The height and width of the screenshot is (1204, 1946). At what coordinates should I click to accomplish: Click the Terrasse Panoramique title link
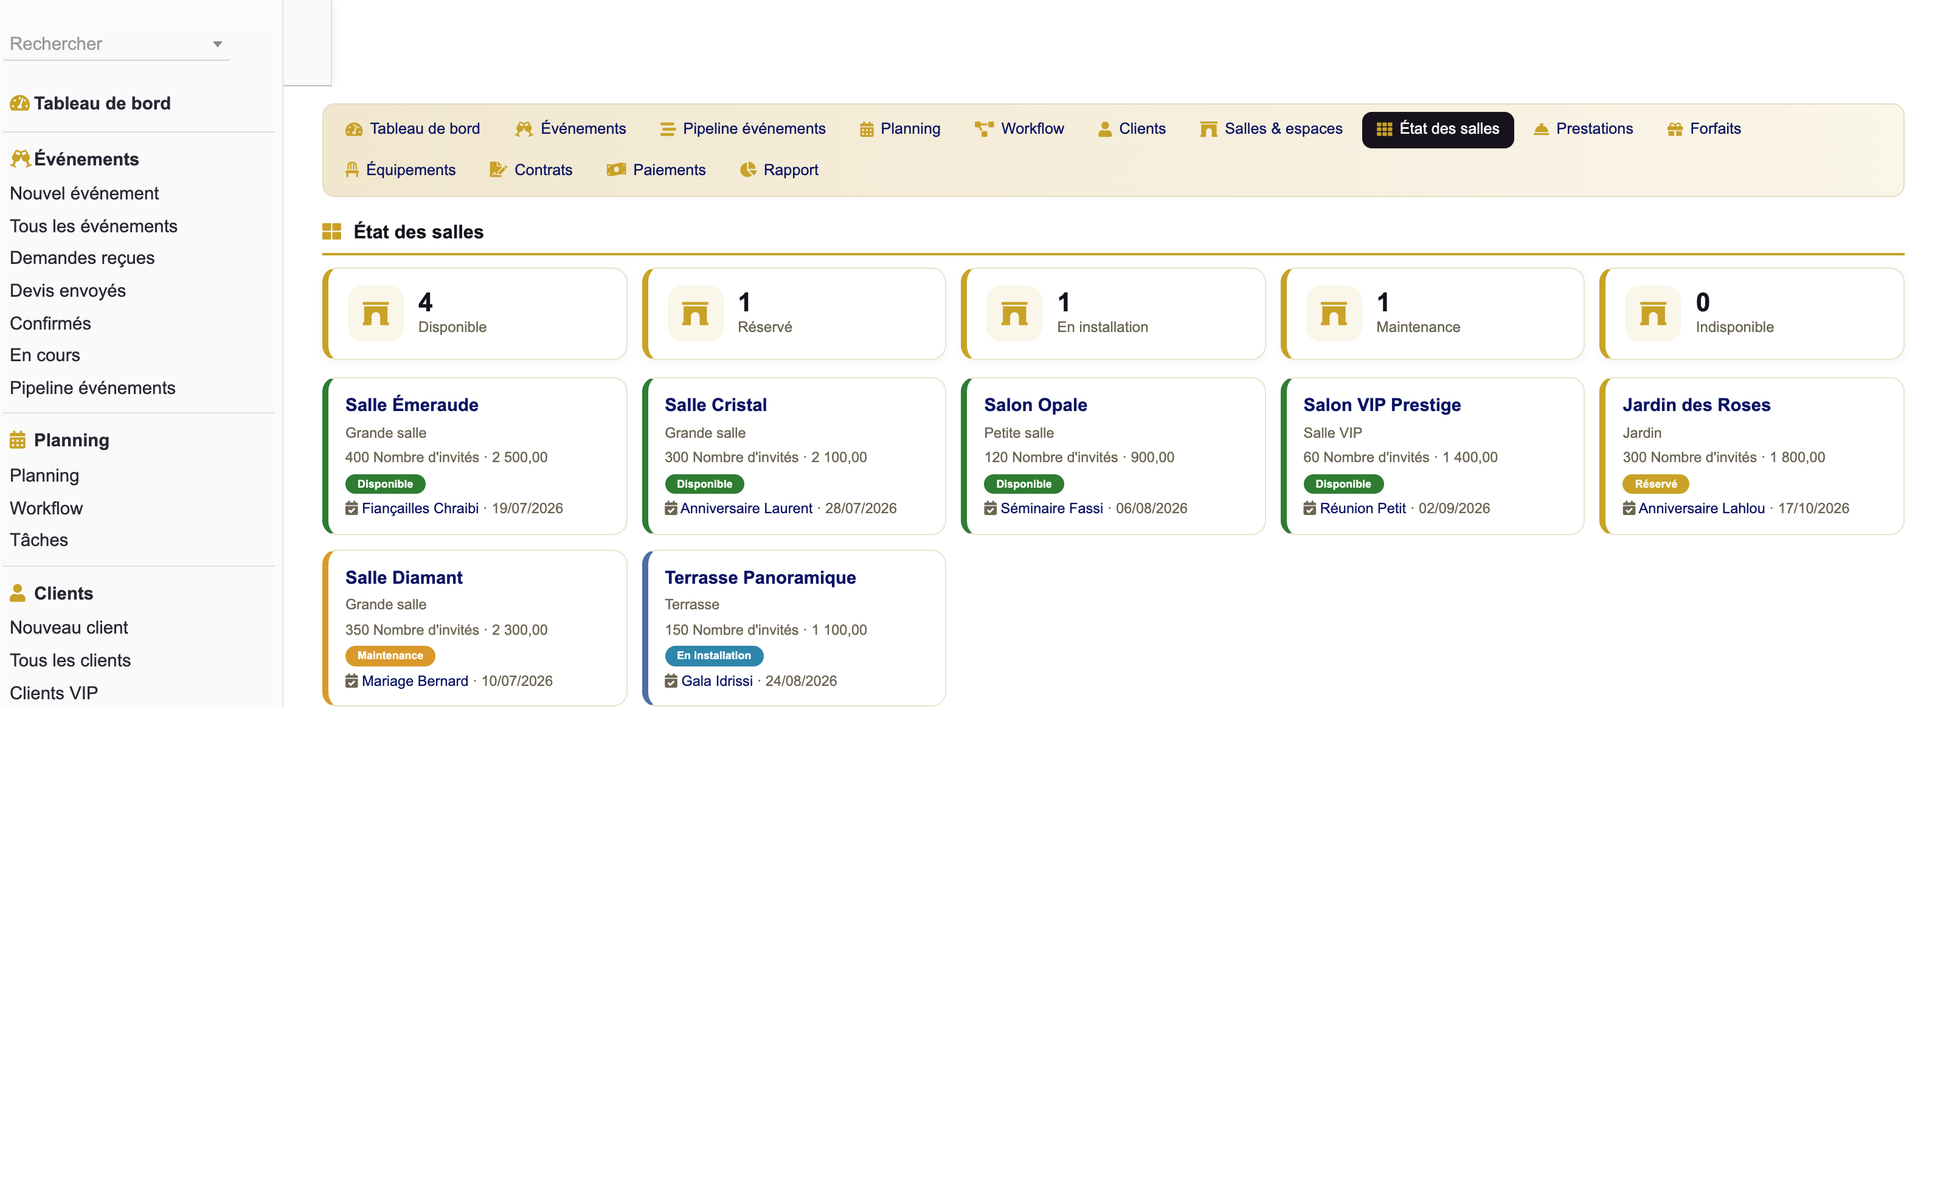click(760, 578)
